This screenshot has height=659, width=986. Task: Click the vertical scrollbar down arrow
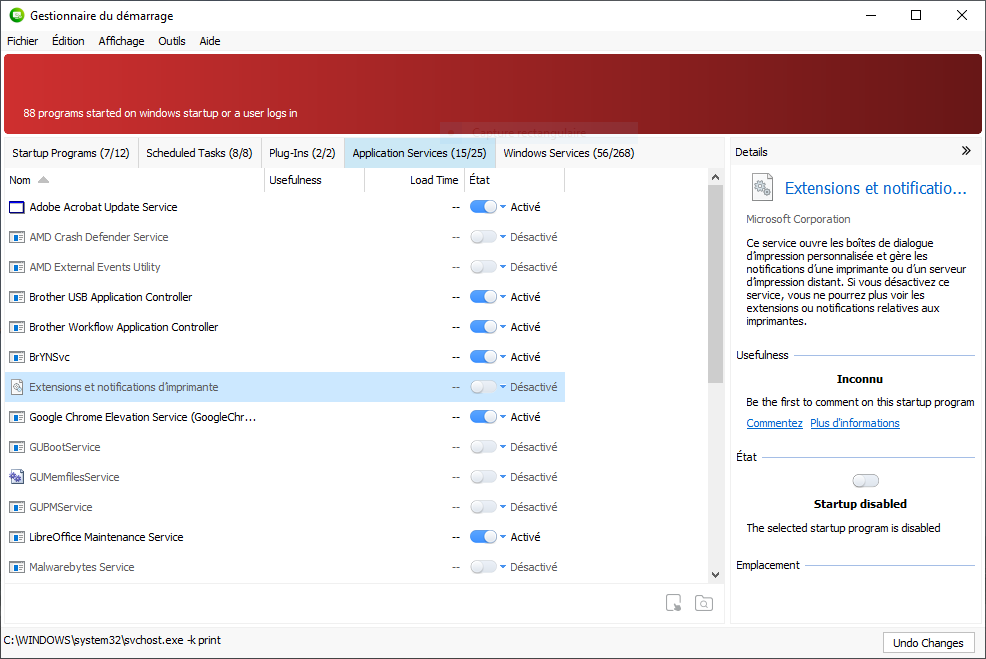pyautogui.click(x=715, y=575)
